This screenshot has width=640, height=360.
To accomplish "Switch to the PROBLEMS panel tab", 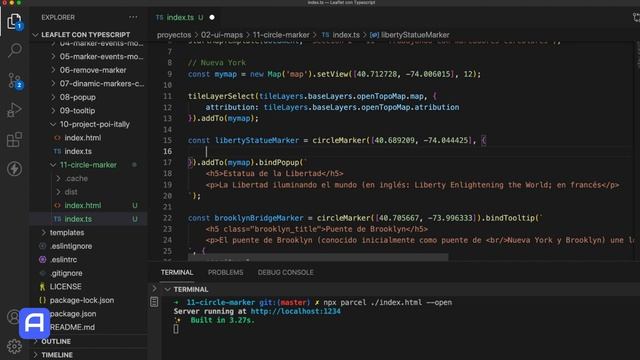I will click(225, 272).
